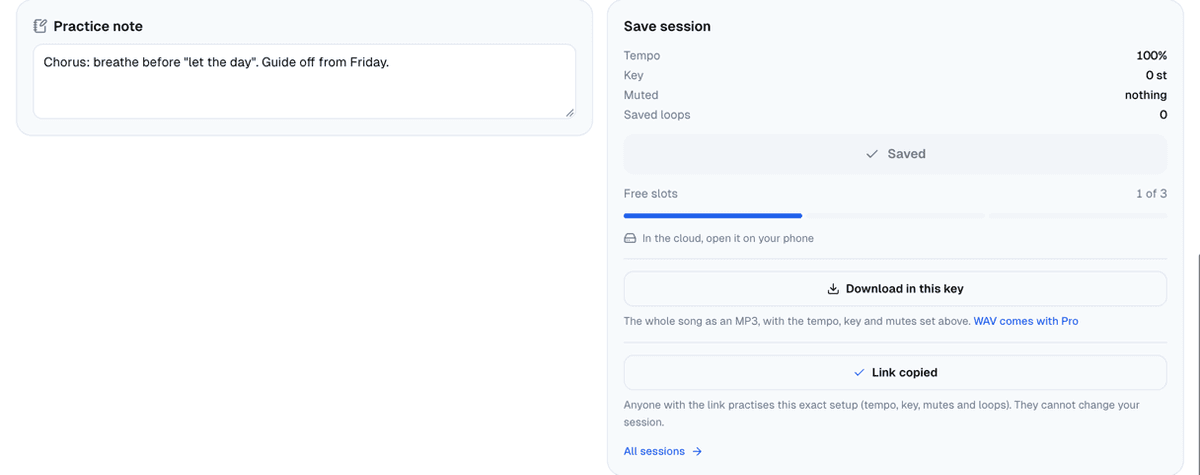This screenshot has height=475, width=1200.
Task: Download the song in this key
Action: [895, 289]
